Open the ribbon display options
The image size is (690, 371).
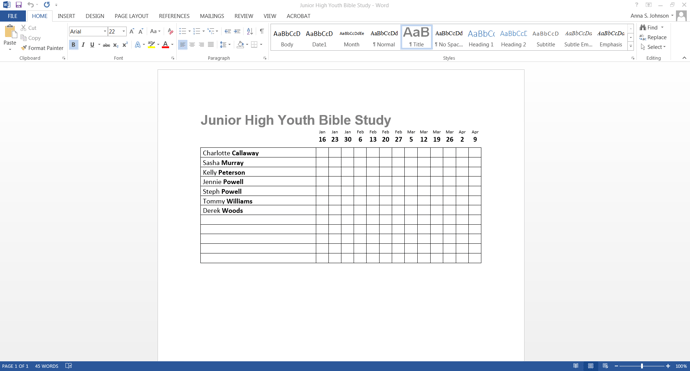(649, 5)
